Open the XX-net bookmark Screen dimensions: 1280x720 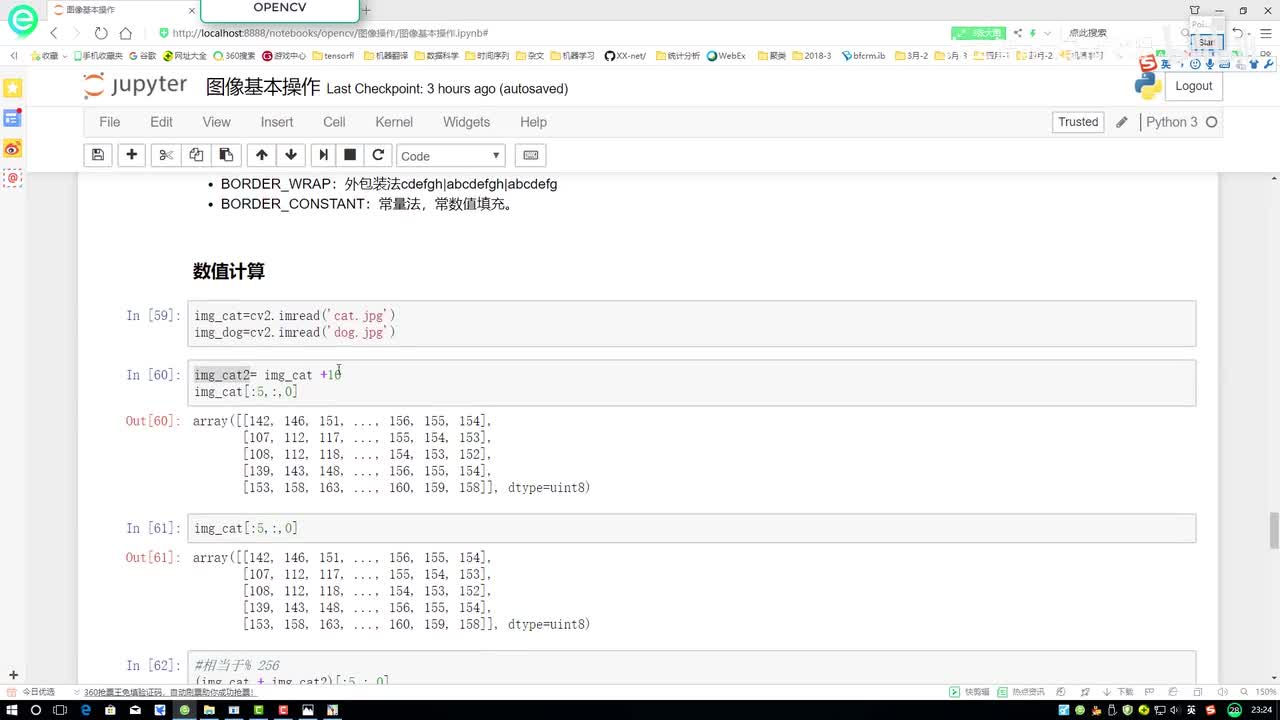625,56
